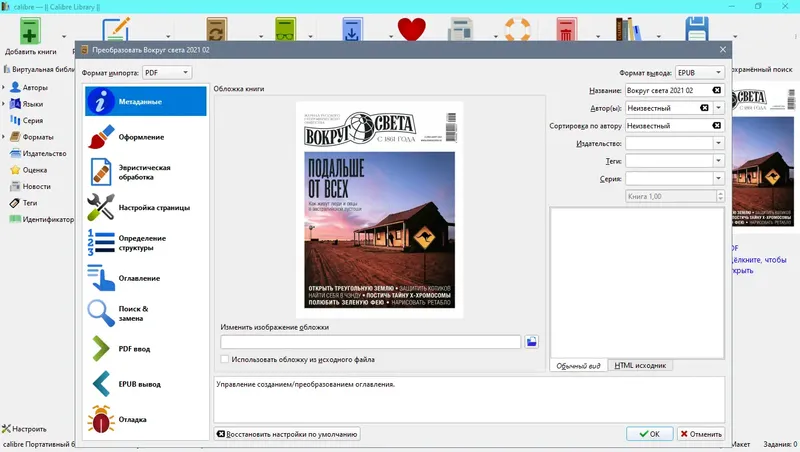Open the Метаданные section
The height and width of the screenshot is (452, 800).
pos(146,101)
